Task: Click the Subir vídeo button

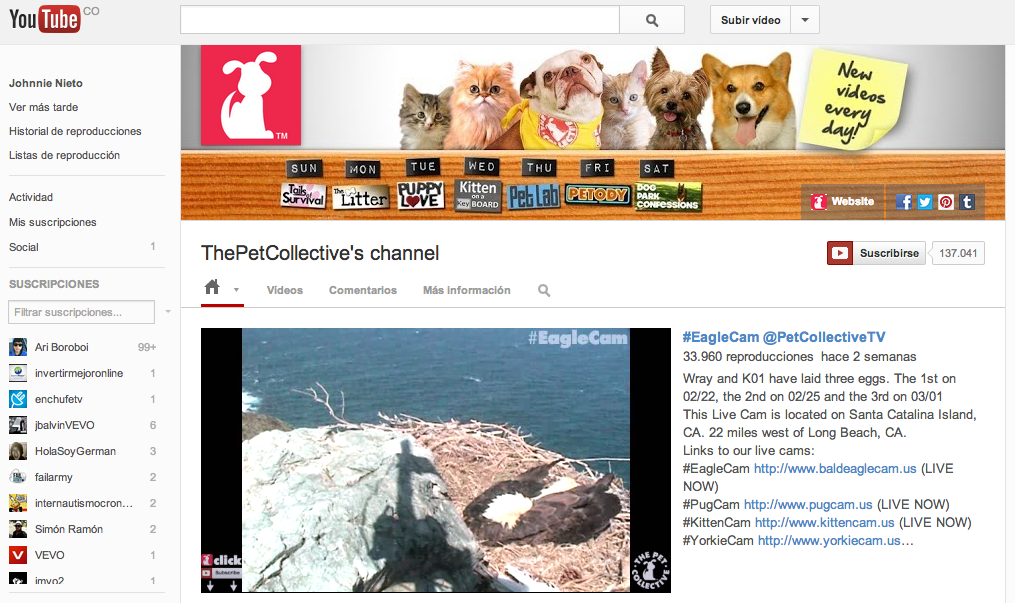Action: [750, 20]
